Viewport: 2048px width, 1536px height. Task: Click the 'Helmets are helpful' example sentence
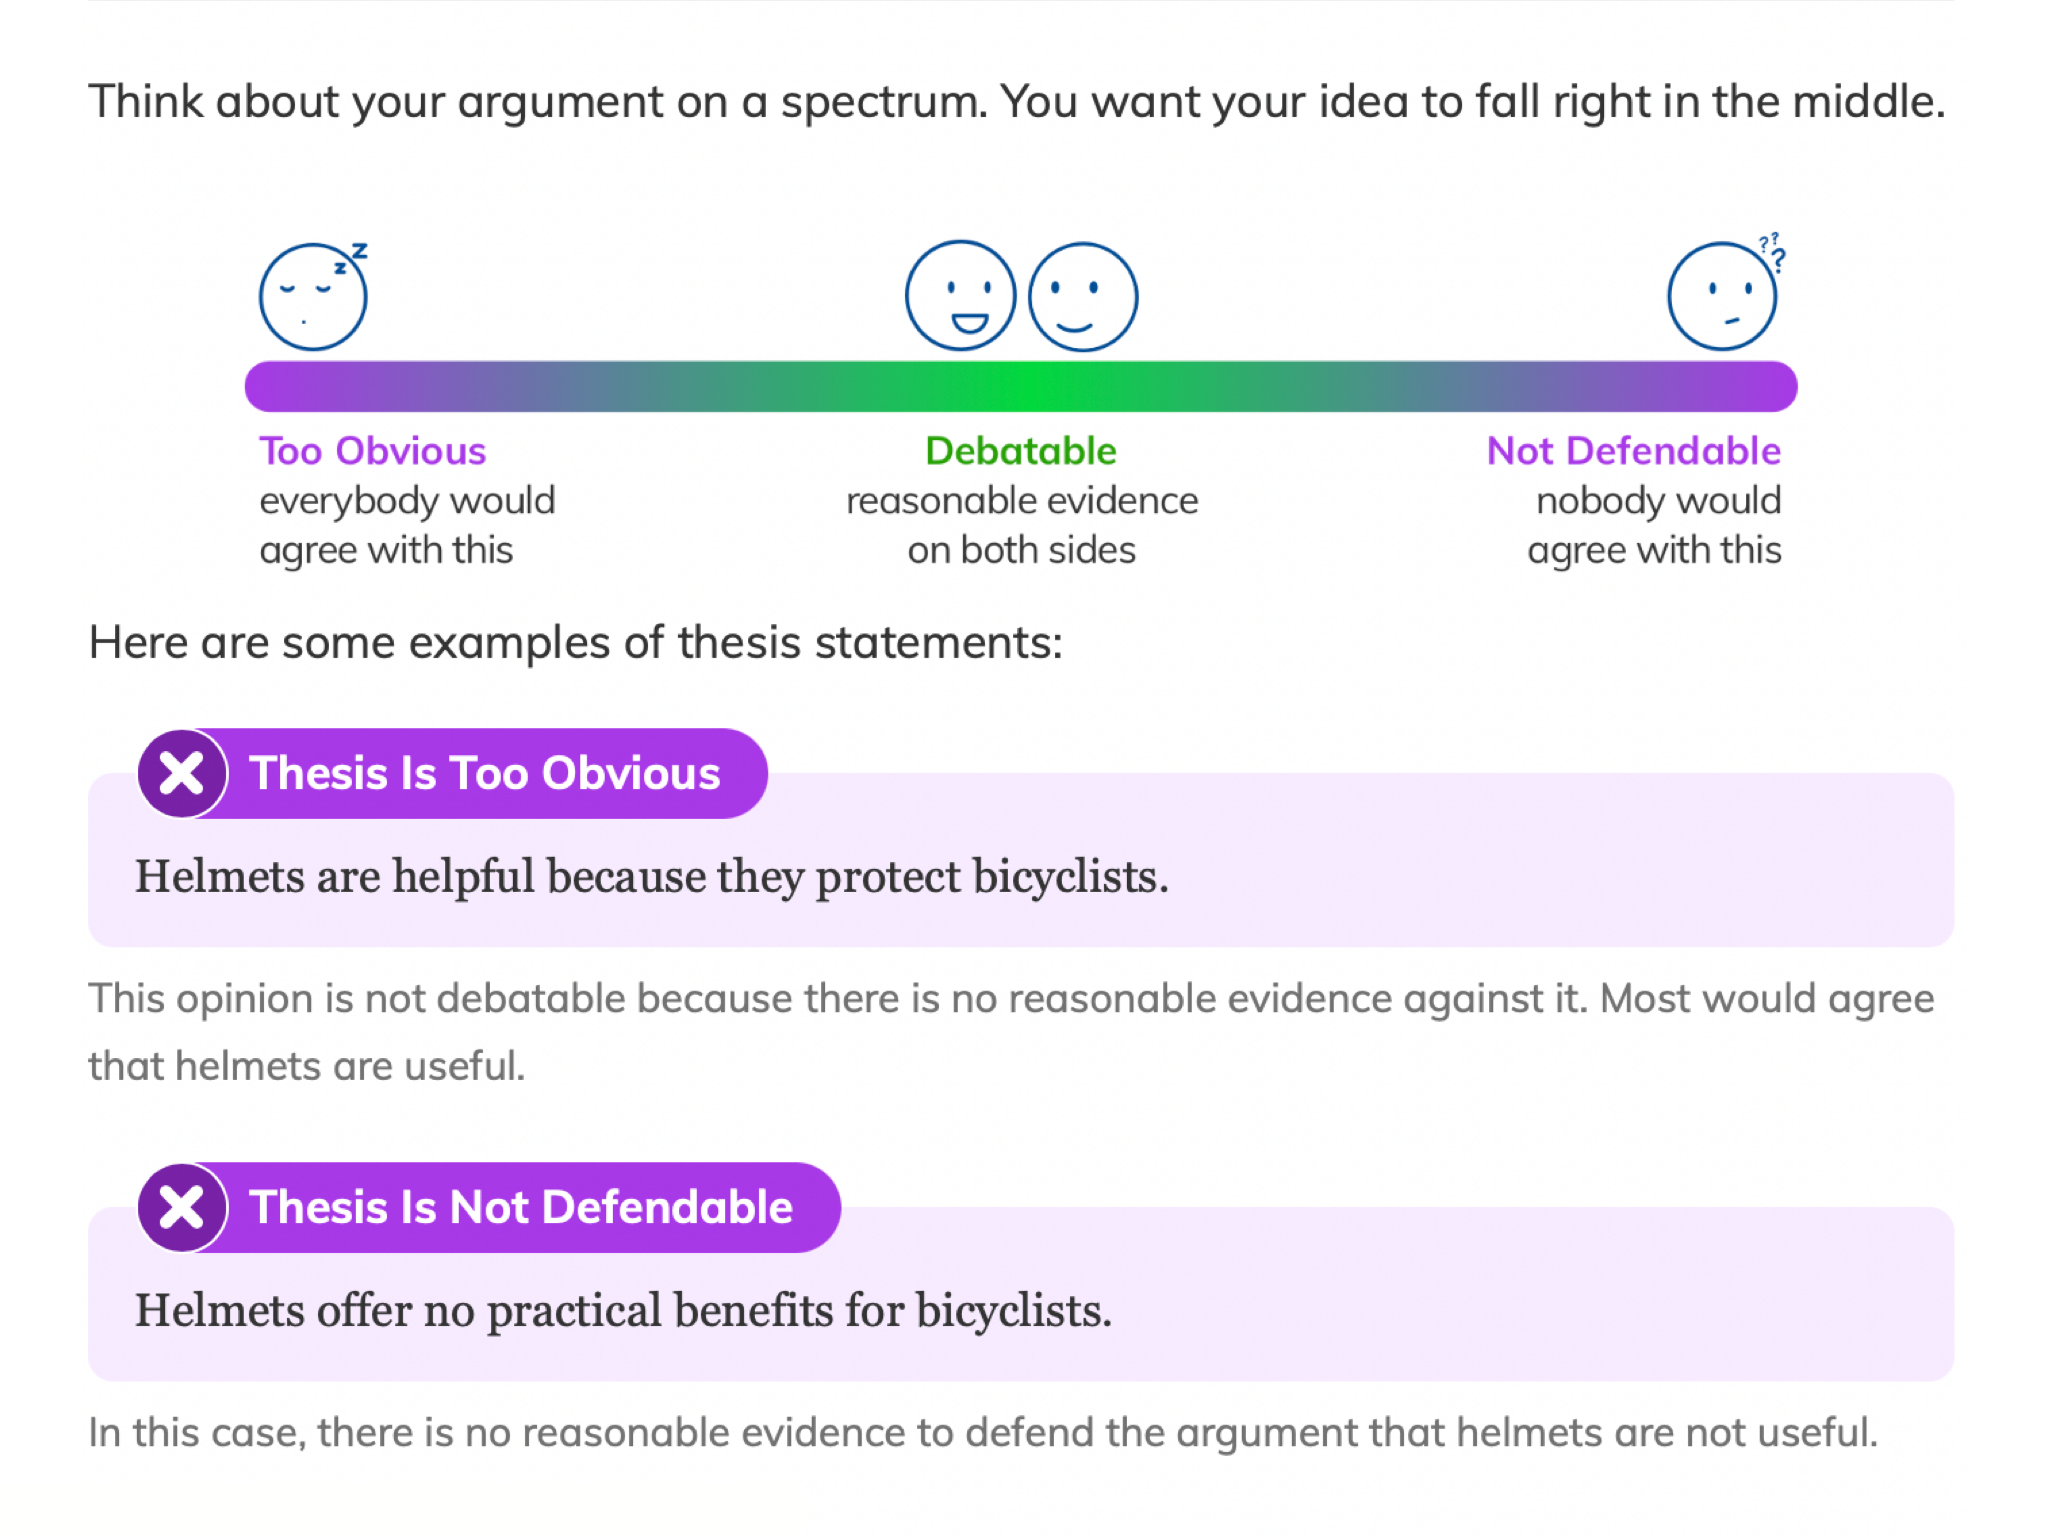[652, 877]
